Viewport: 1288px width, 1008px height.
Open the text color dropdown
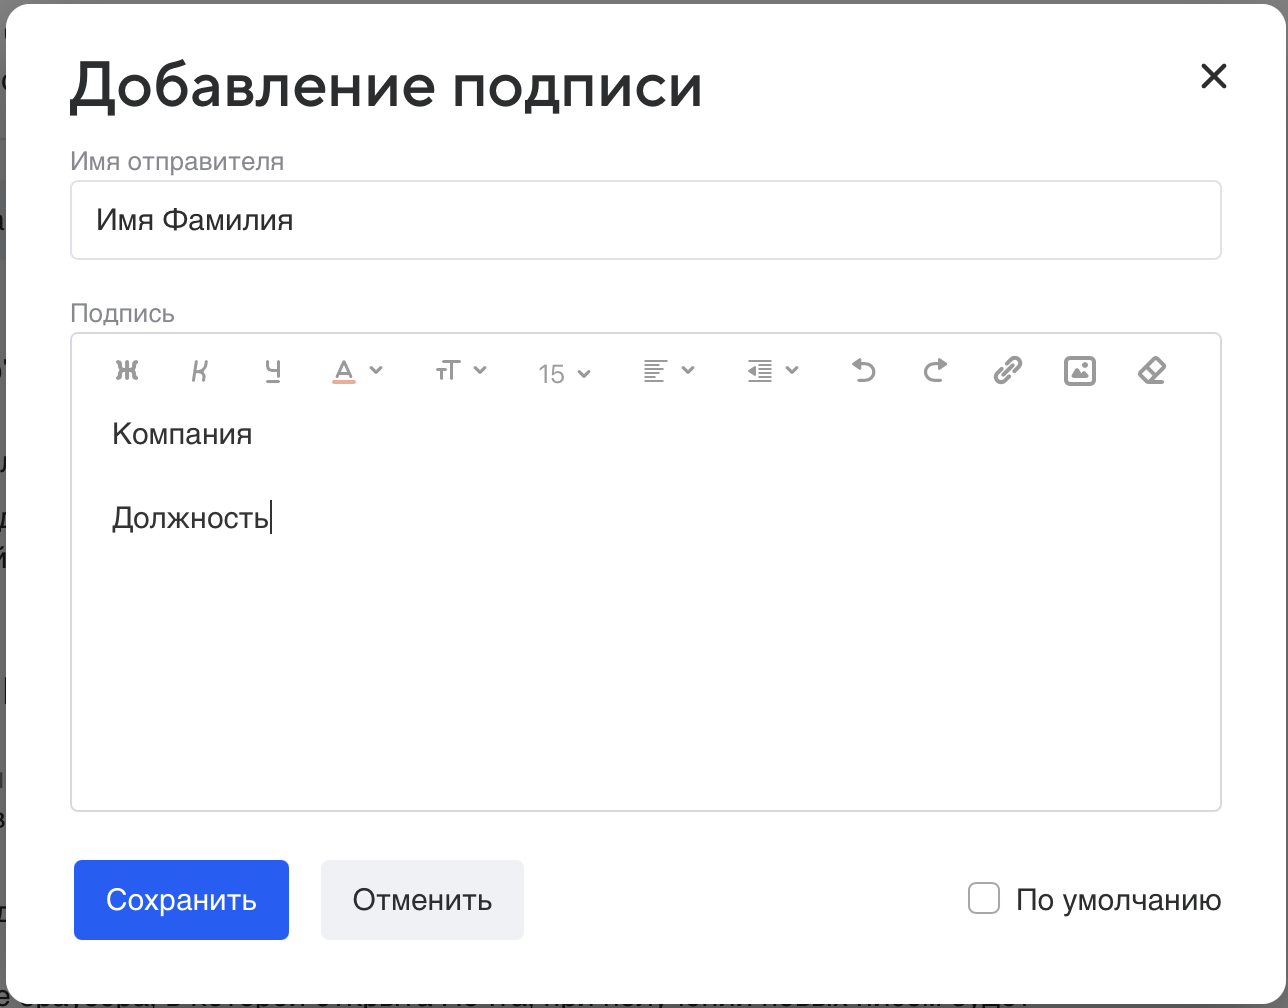point(357,371)
